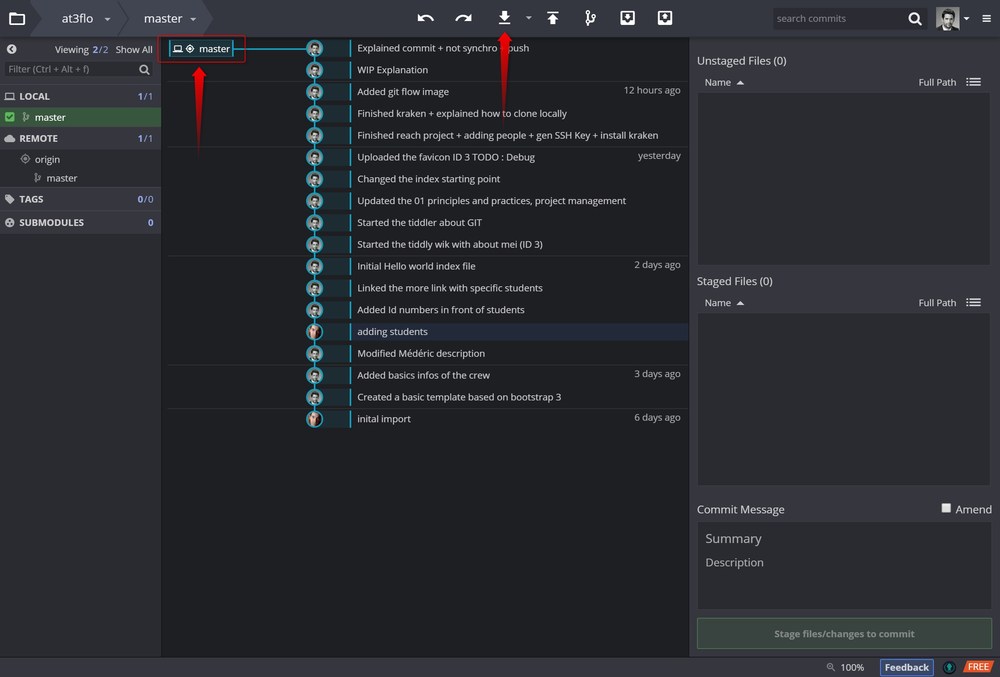Click Show All in the left panel
The width and height of the screenshot is (1000, 677).
coord(134,49)
